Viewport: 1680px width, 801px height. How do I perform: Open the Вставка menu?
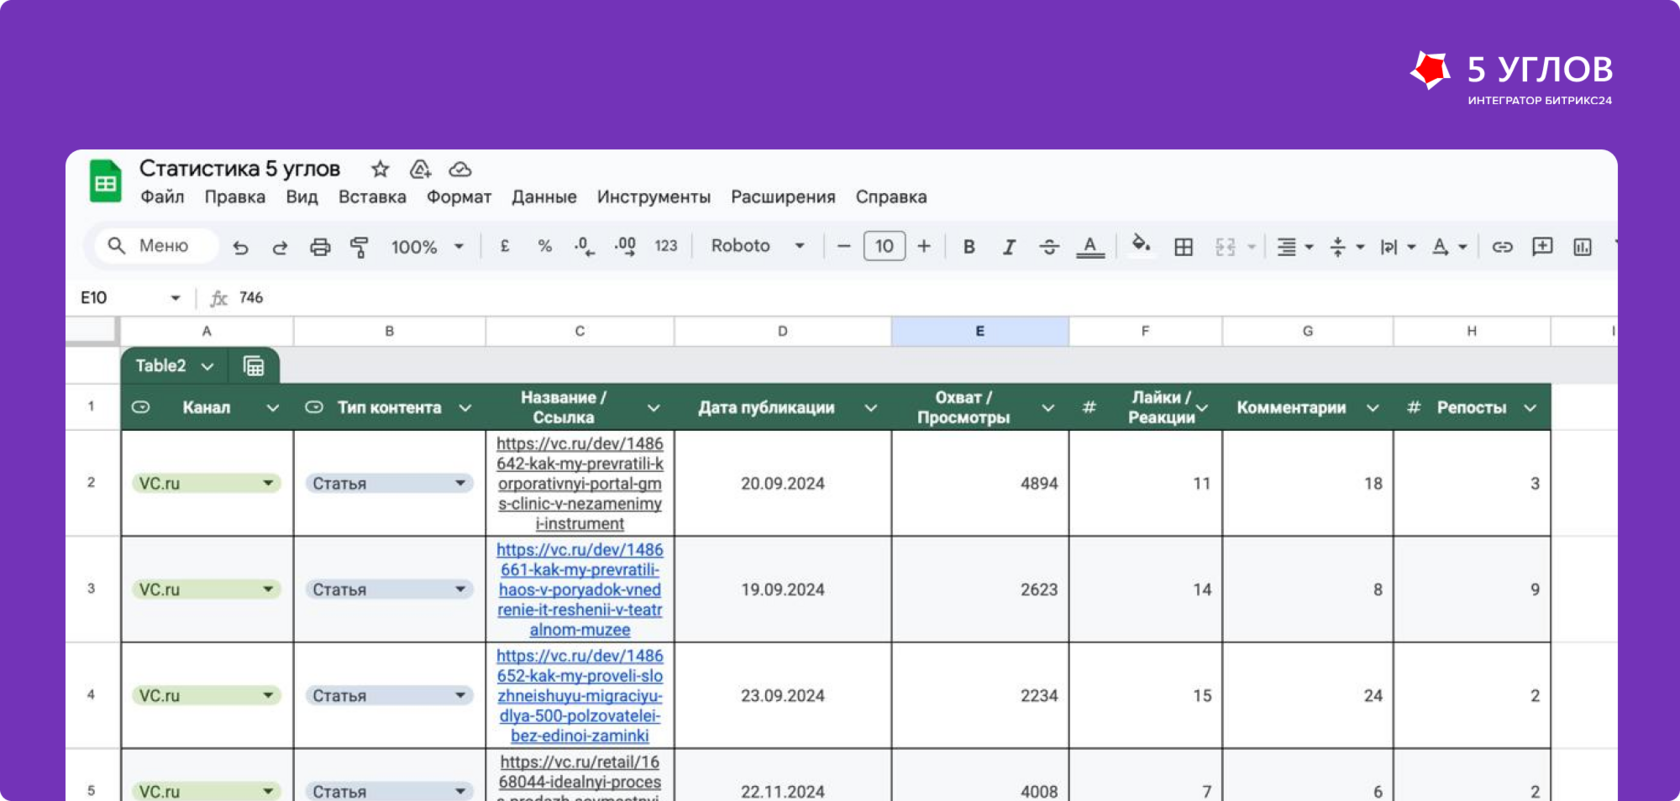click(x=372, y=197)
